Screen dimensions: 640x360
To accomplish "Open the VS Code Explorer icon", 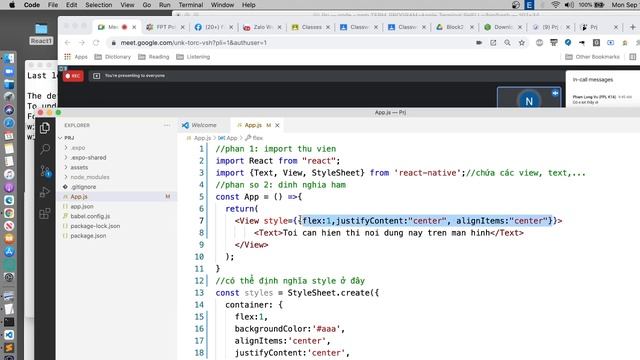I will [45, 128].
